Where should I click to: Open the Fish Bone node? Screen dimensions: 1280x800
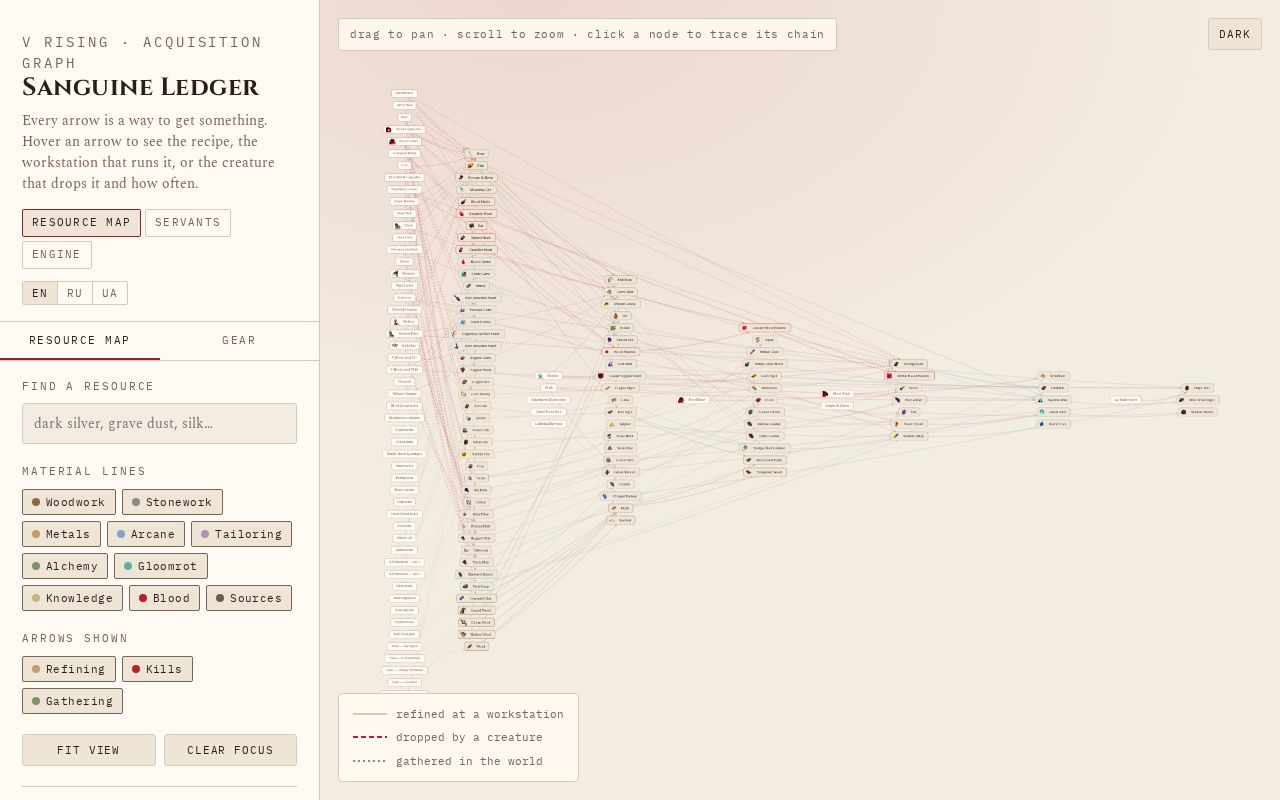click(621, 280)
